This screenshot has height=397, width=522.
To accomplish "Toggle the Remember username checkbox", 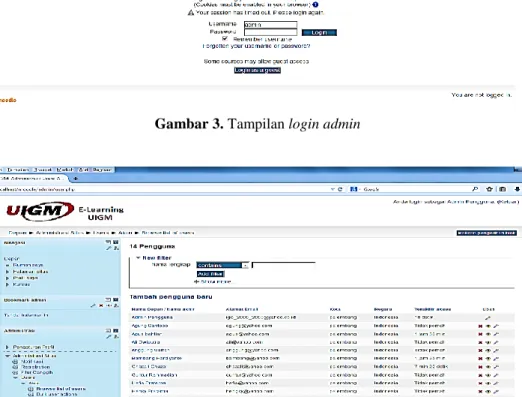I will tap(225, 39).
